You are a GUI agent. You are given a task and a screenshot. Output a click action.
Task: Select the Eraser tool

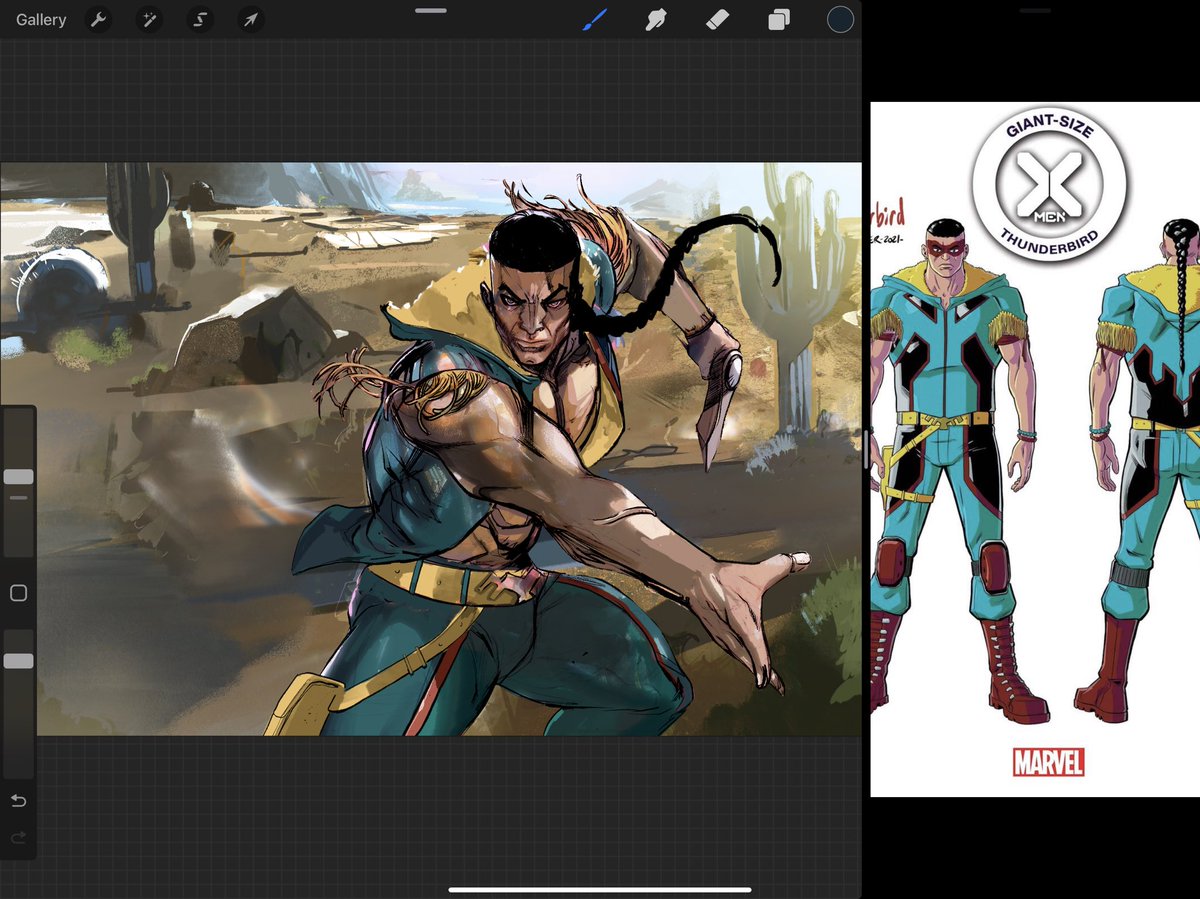(x=717, y=19)
